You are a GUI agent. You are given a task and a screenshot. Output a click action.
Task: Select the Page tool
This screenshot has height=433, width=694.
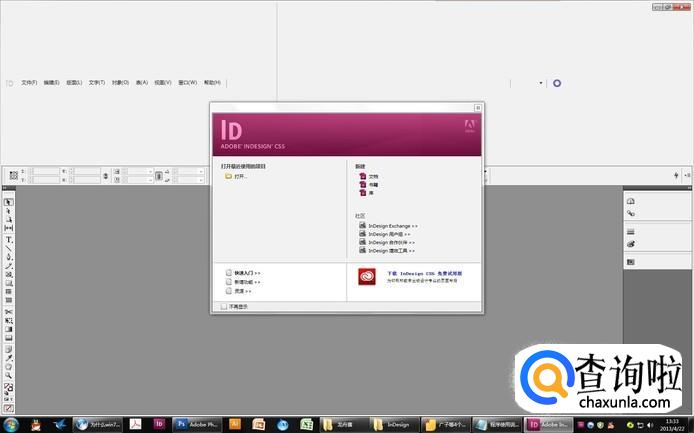coord(8,219)
